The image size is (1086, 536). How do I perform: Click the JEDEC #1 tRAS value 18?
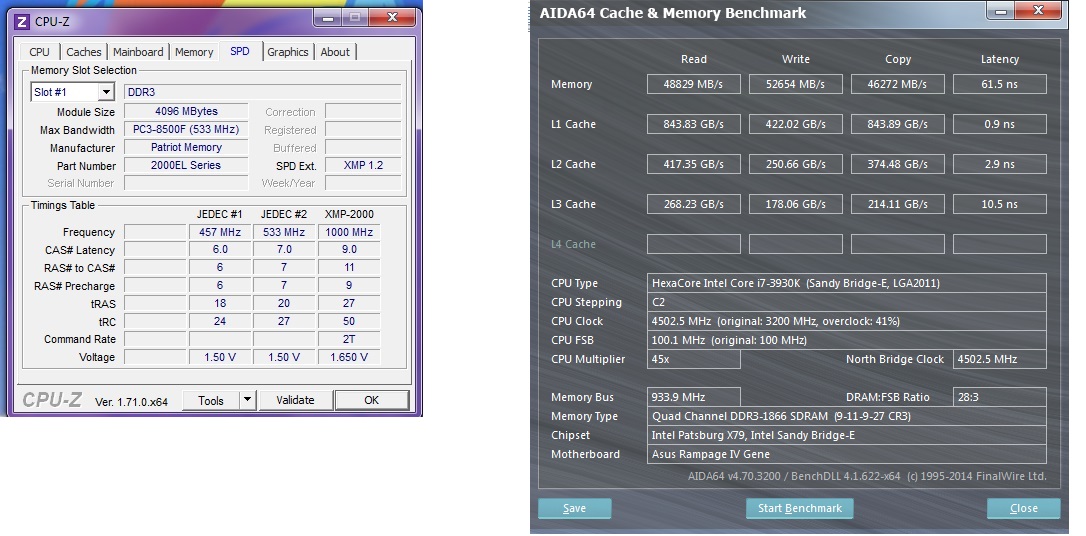(220, 303)
